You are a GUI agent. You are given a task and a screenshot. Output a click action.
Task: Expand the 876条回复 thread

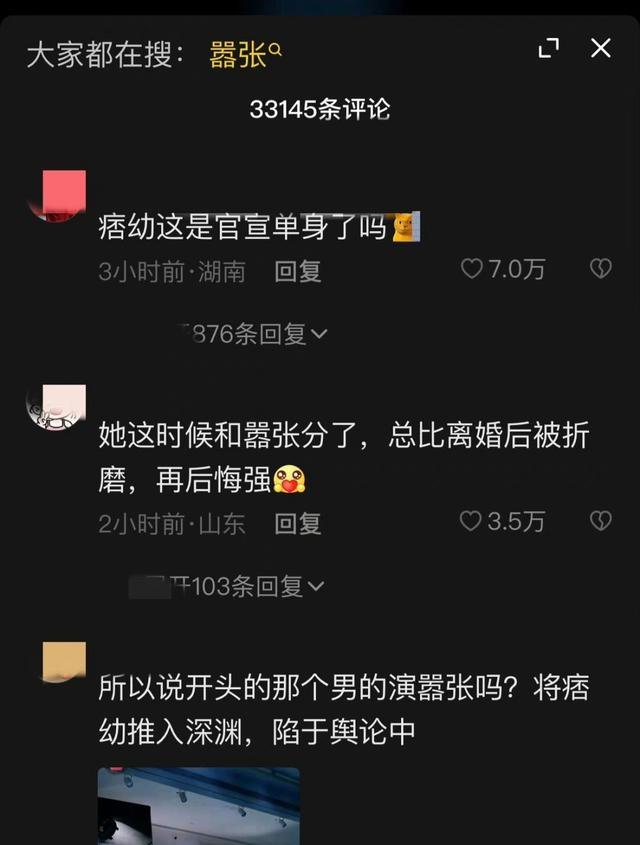253,334
